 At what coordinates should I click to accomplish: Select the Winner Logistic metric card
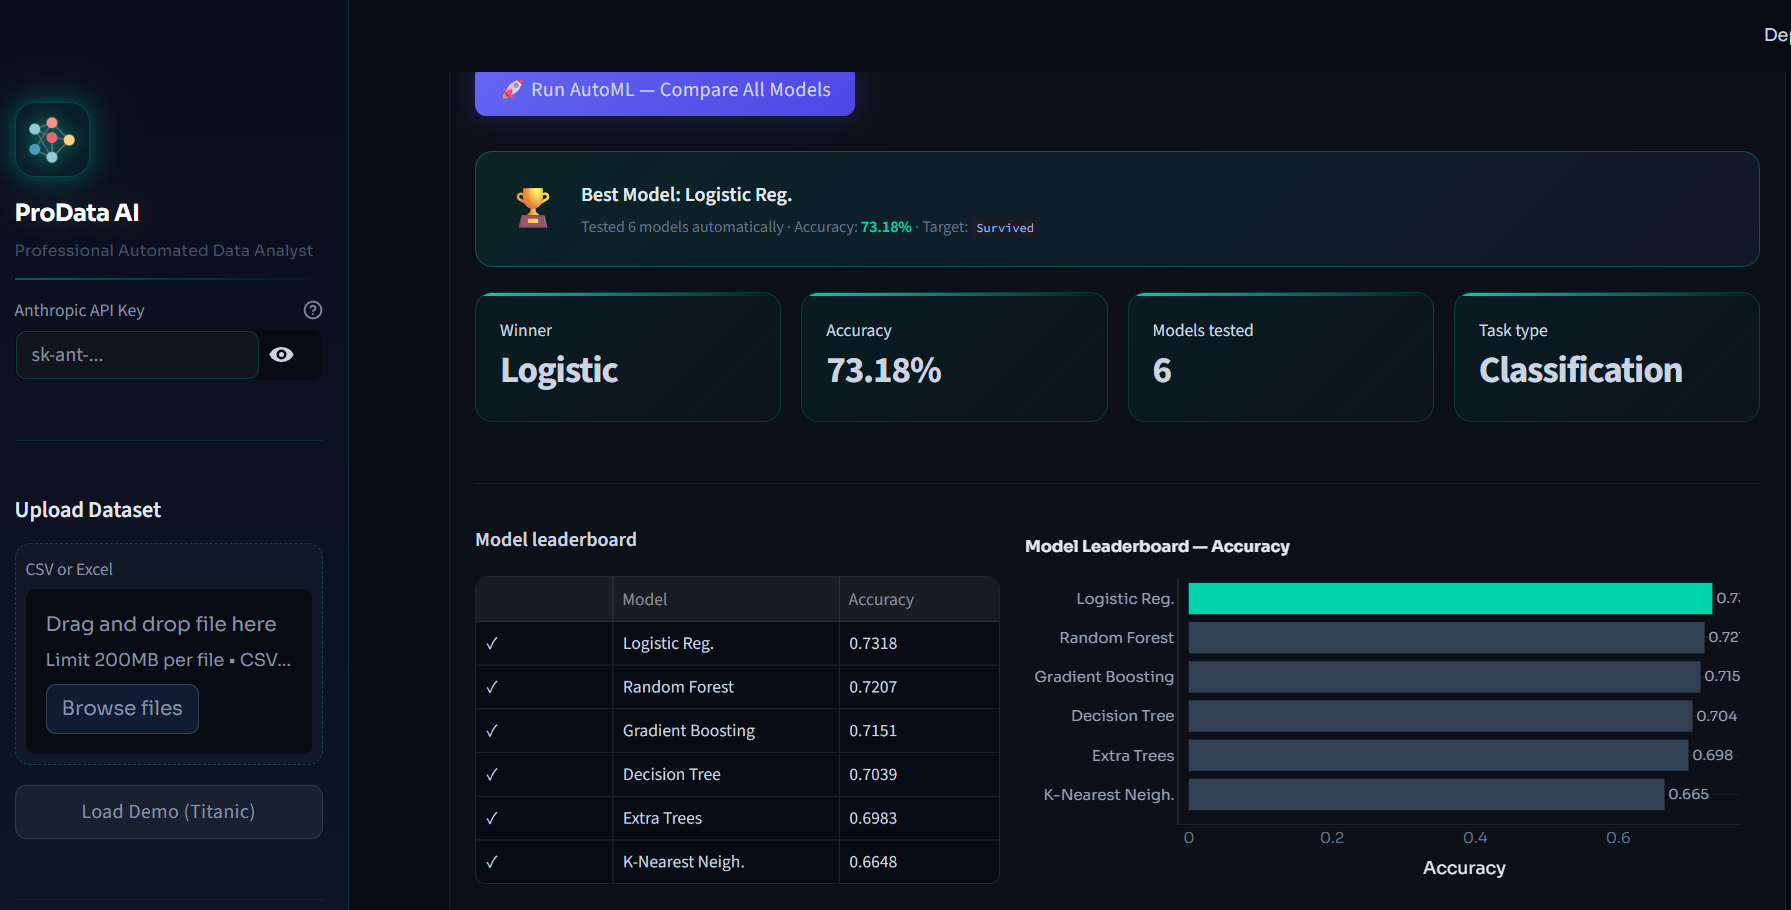tap(627, 357)
